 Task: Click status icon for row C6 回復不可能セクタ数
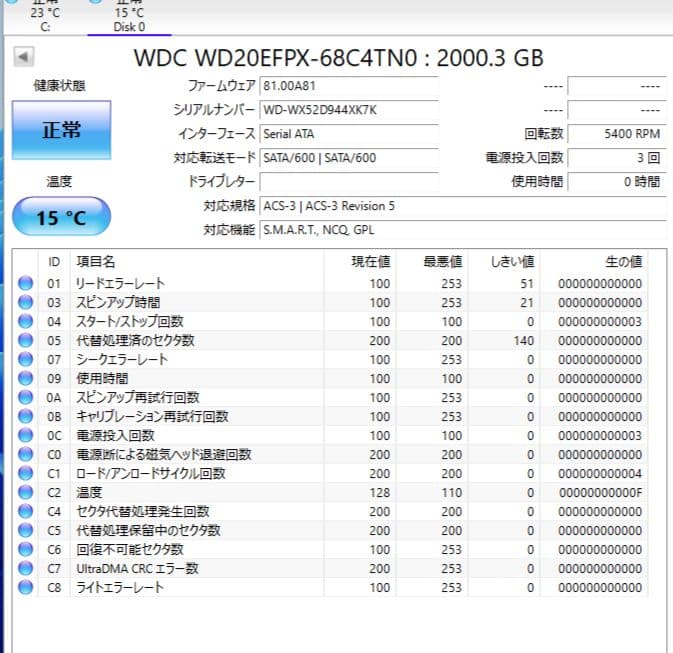(x=26, y=550)
